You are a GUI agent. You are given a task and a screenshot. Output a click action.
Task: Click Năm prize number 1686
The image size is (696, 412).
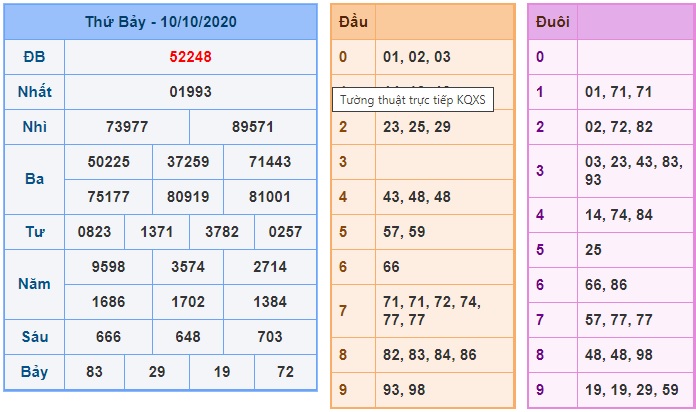point(108,302)
